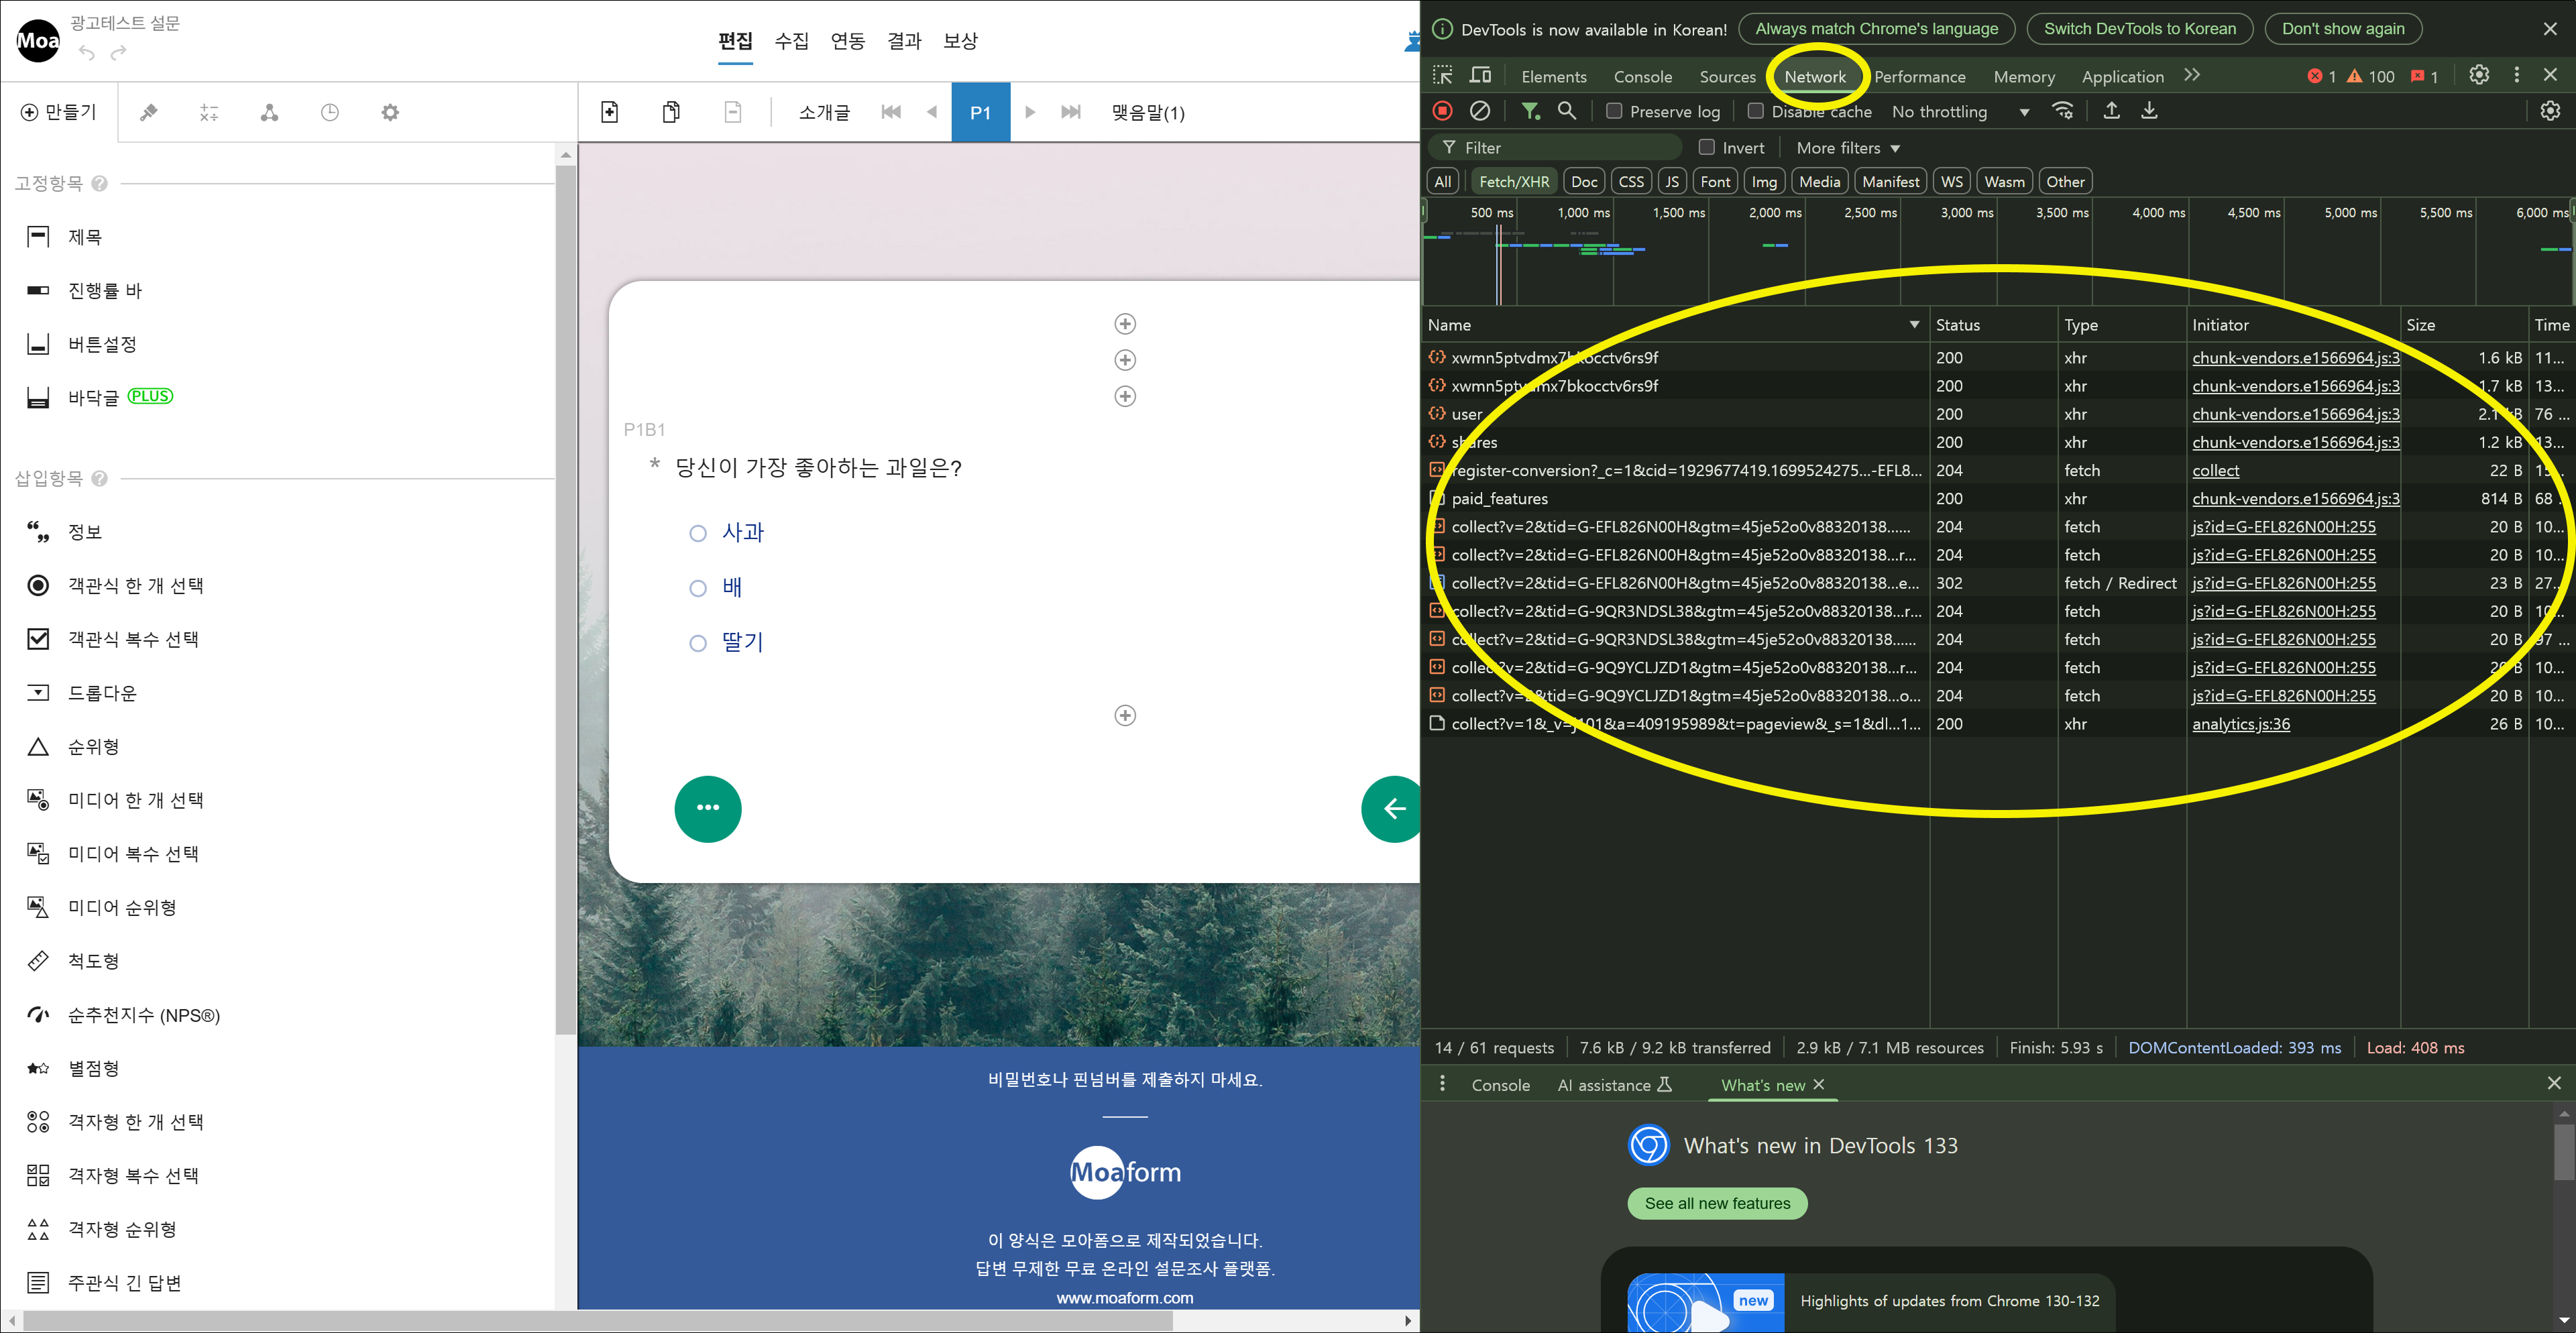Expand more DevTools tabs chevron
Viewport: 2576px width, 1333px height.
[2192, 76]
